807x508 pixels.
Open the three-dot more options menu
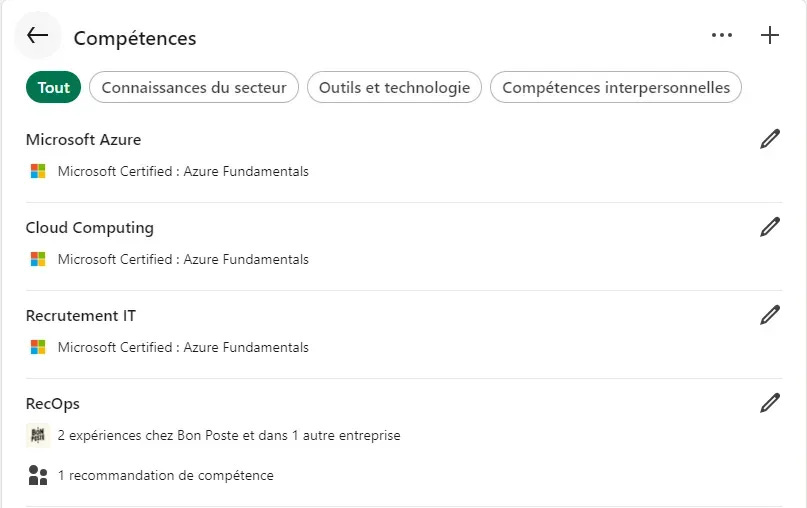[x=722, y=36]
